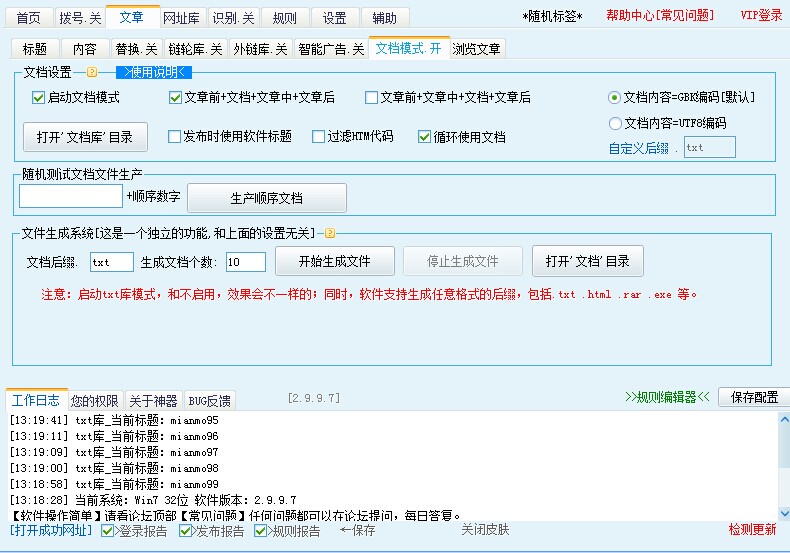Open the >>规则编辑器<< panel
Image resolution: width=790 pixels, height=553 pixels.
[x=667, y=397]
